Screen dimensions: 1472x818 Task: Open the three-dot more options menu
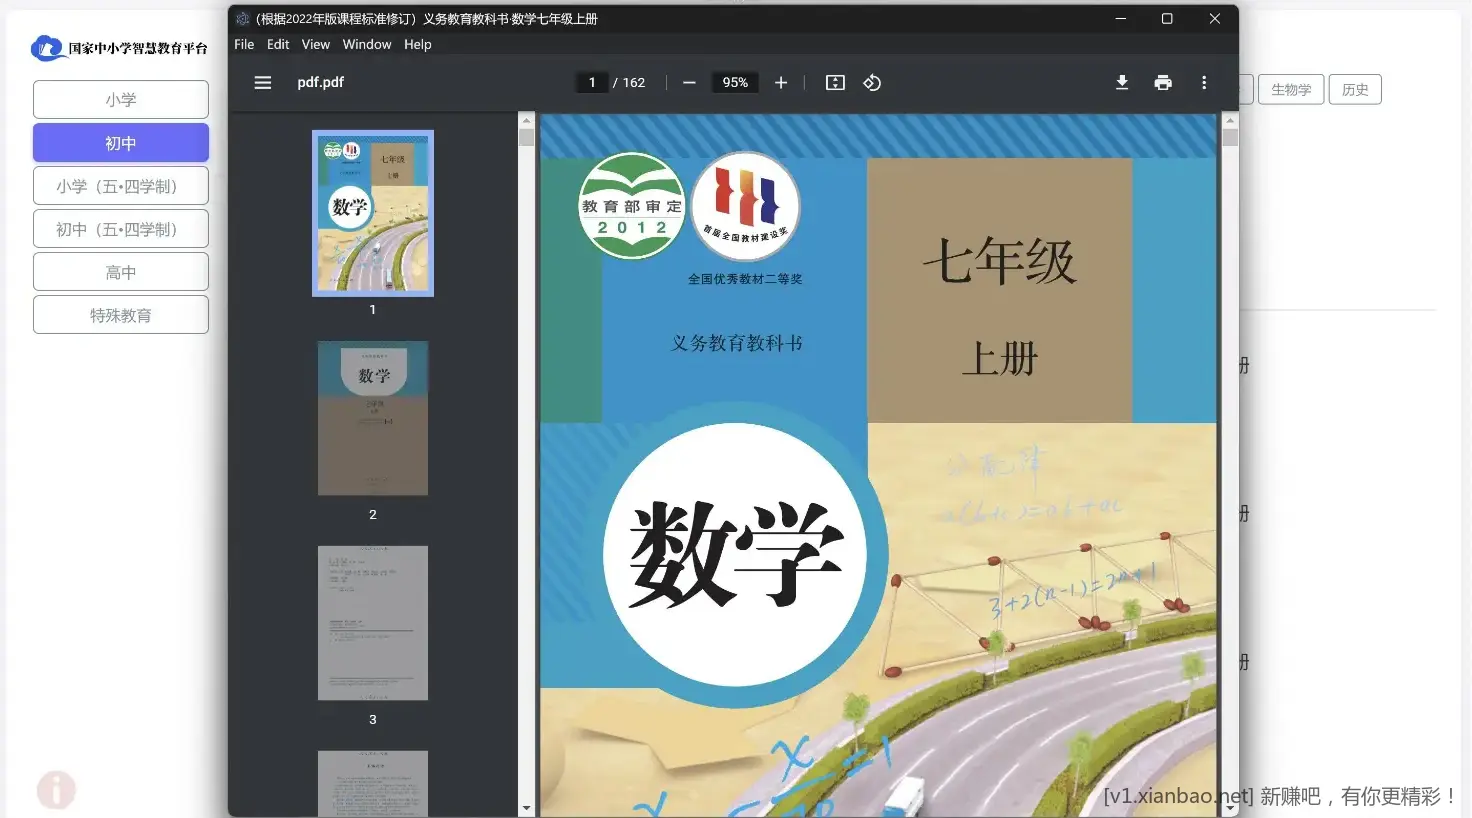1204,83
